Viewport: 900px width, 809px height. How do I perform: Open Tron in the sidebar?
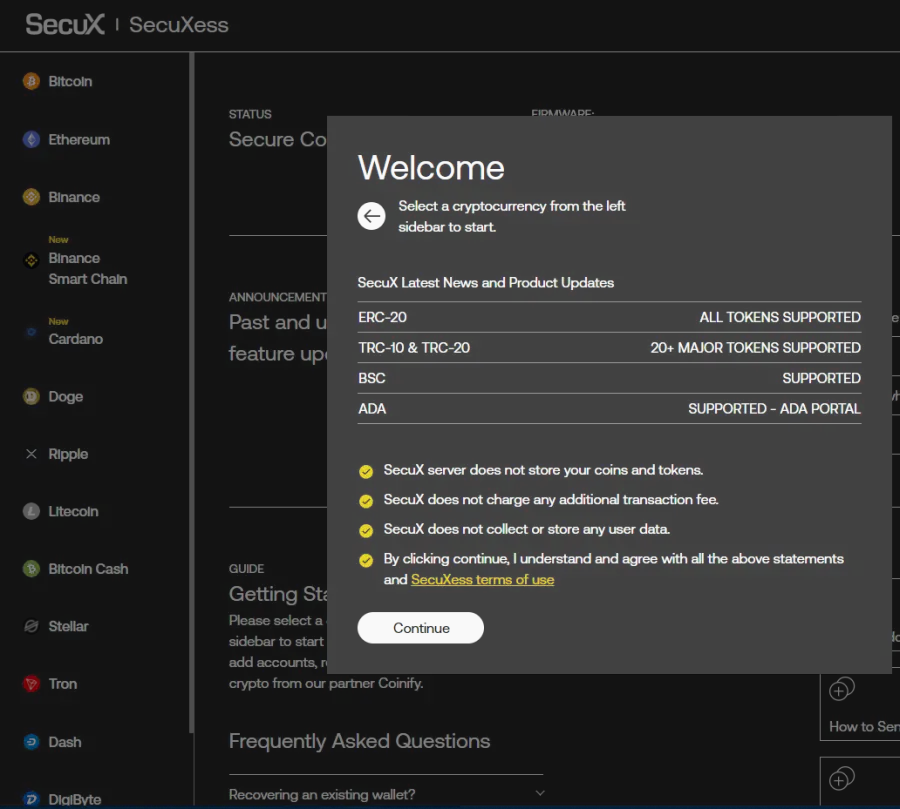(x=63, y=684)
